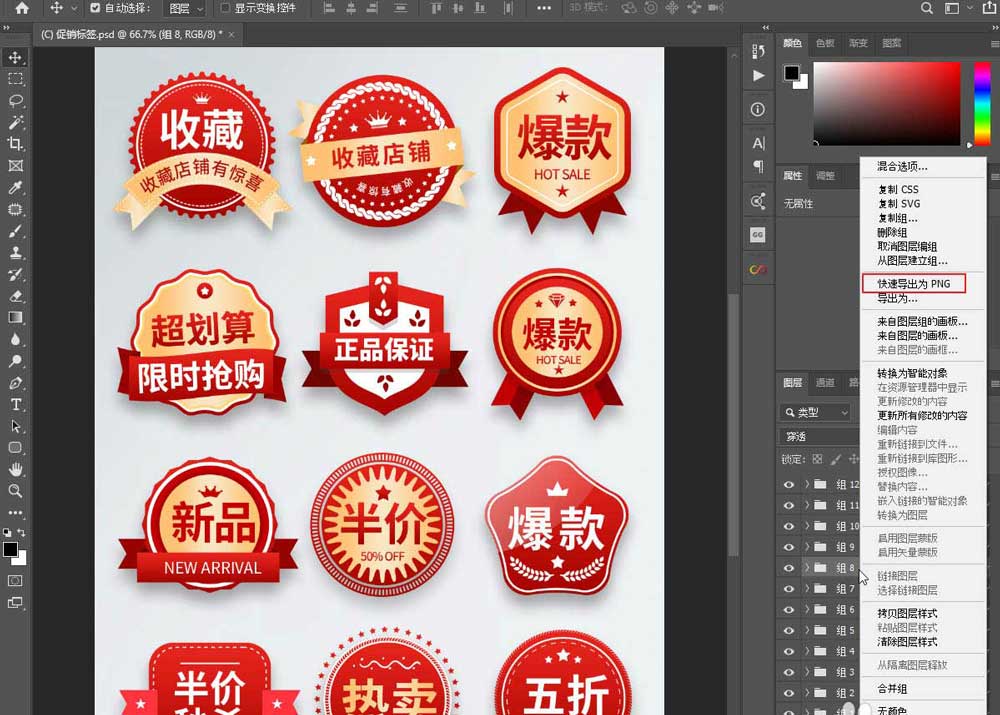Select the Move tool in toolbox

[15, 57]
